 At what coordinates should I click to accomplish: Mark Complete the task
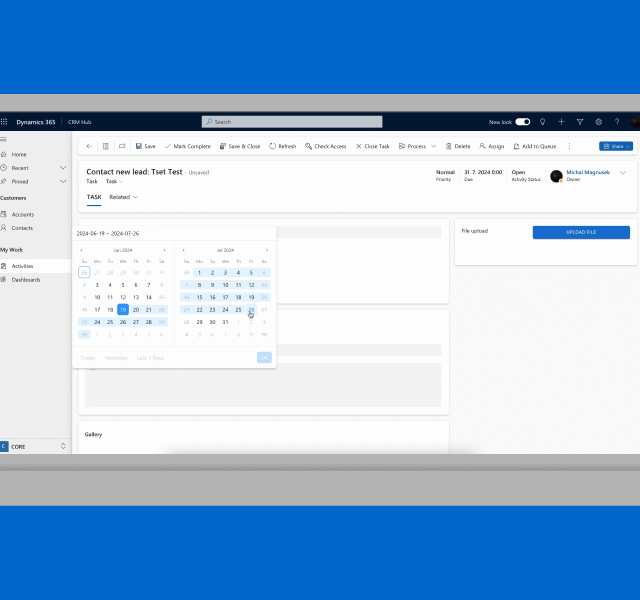click(188, 146)
